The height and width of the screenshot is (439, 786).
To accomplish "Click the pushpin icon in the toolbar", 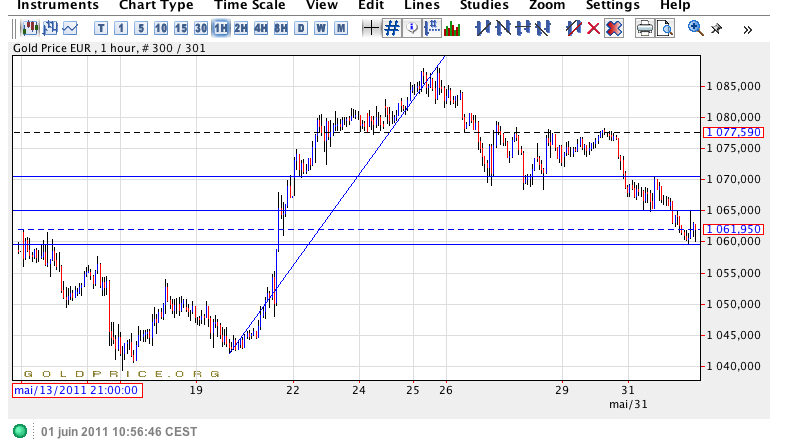I will tap(716, 28).
